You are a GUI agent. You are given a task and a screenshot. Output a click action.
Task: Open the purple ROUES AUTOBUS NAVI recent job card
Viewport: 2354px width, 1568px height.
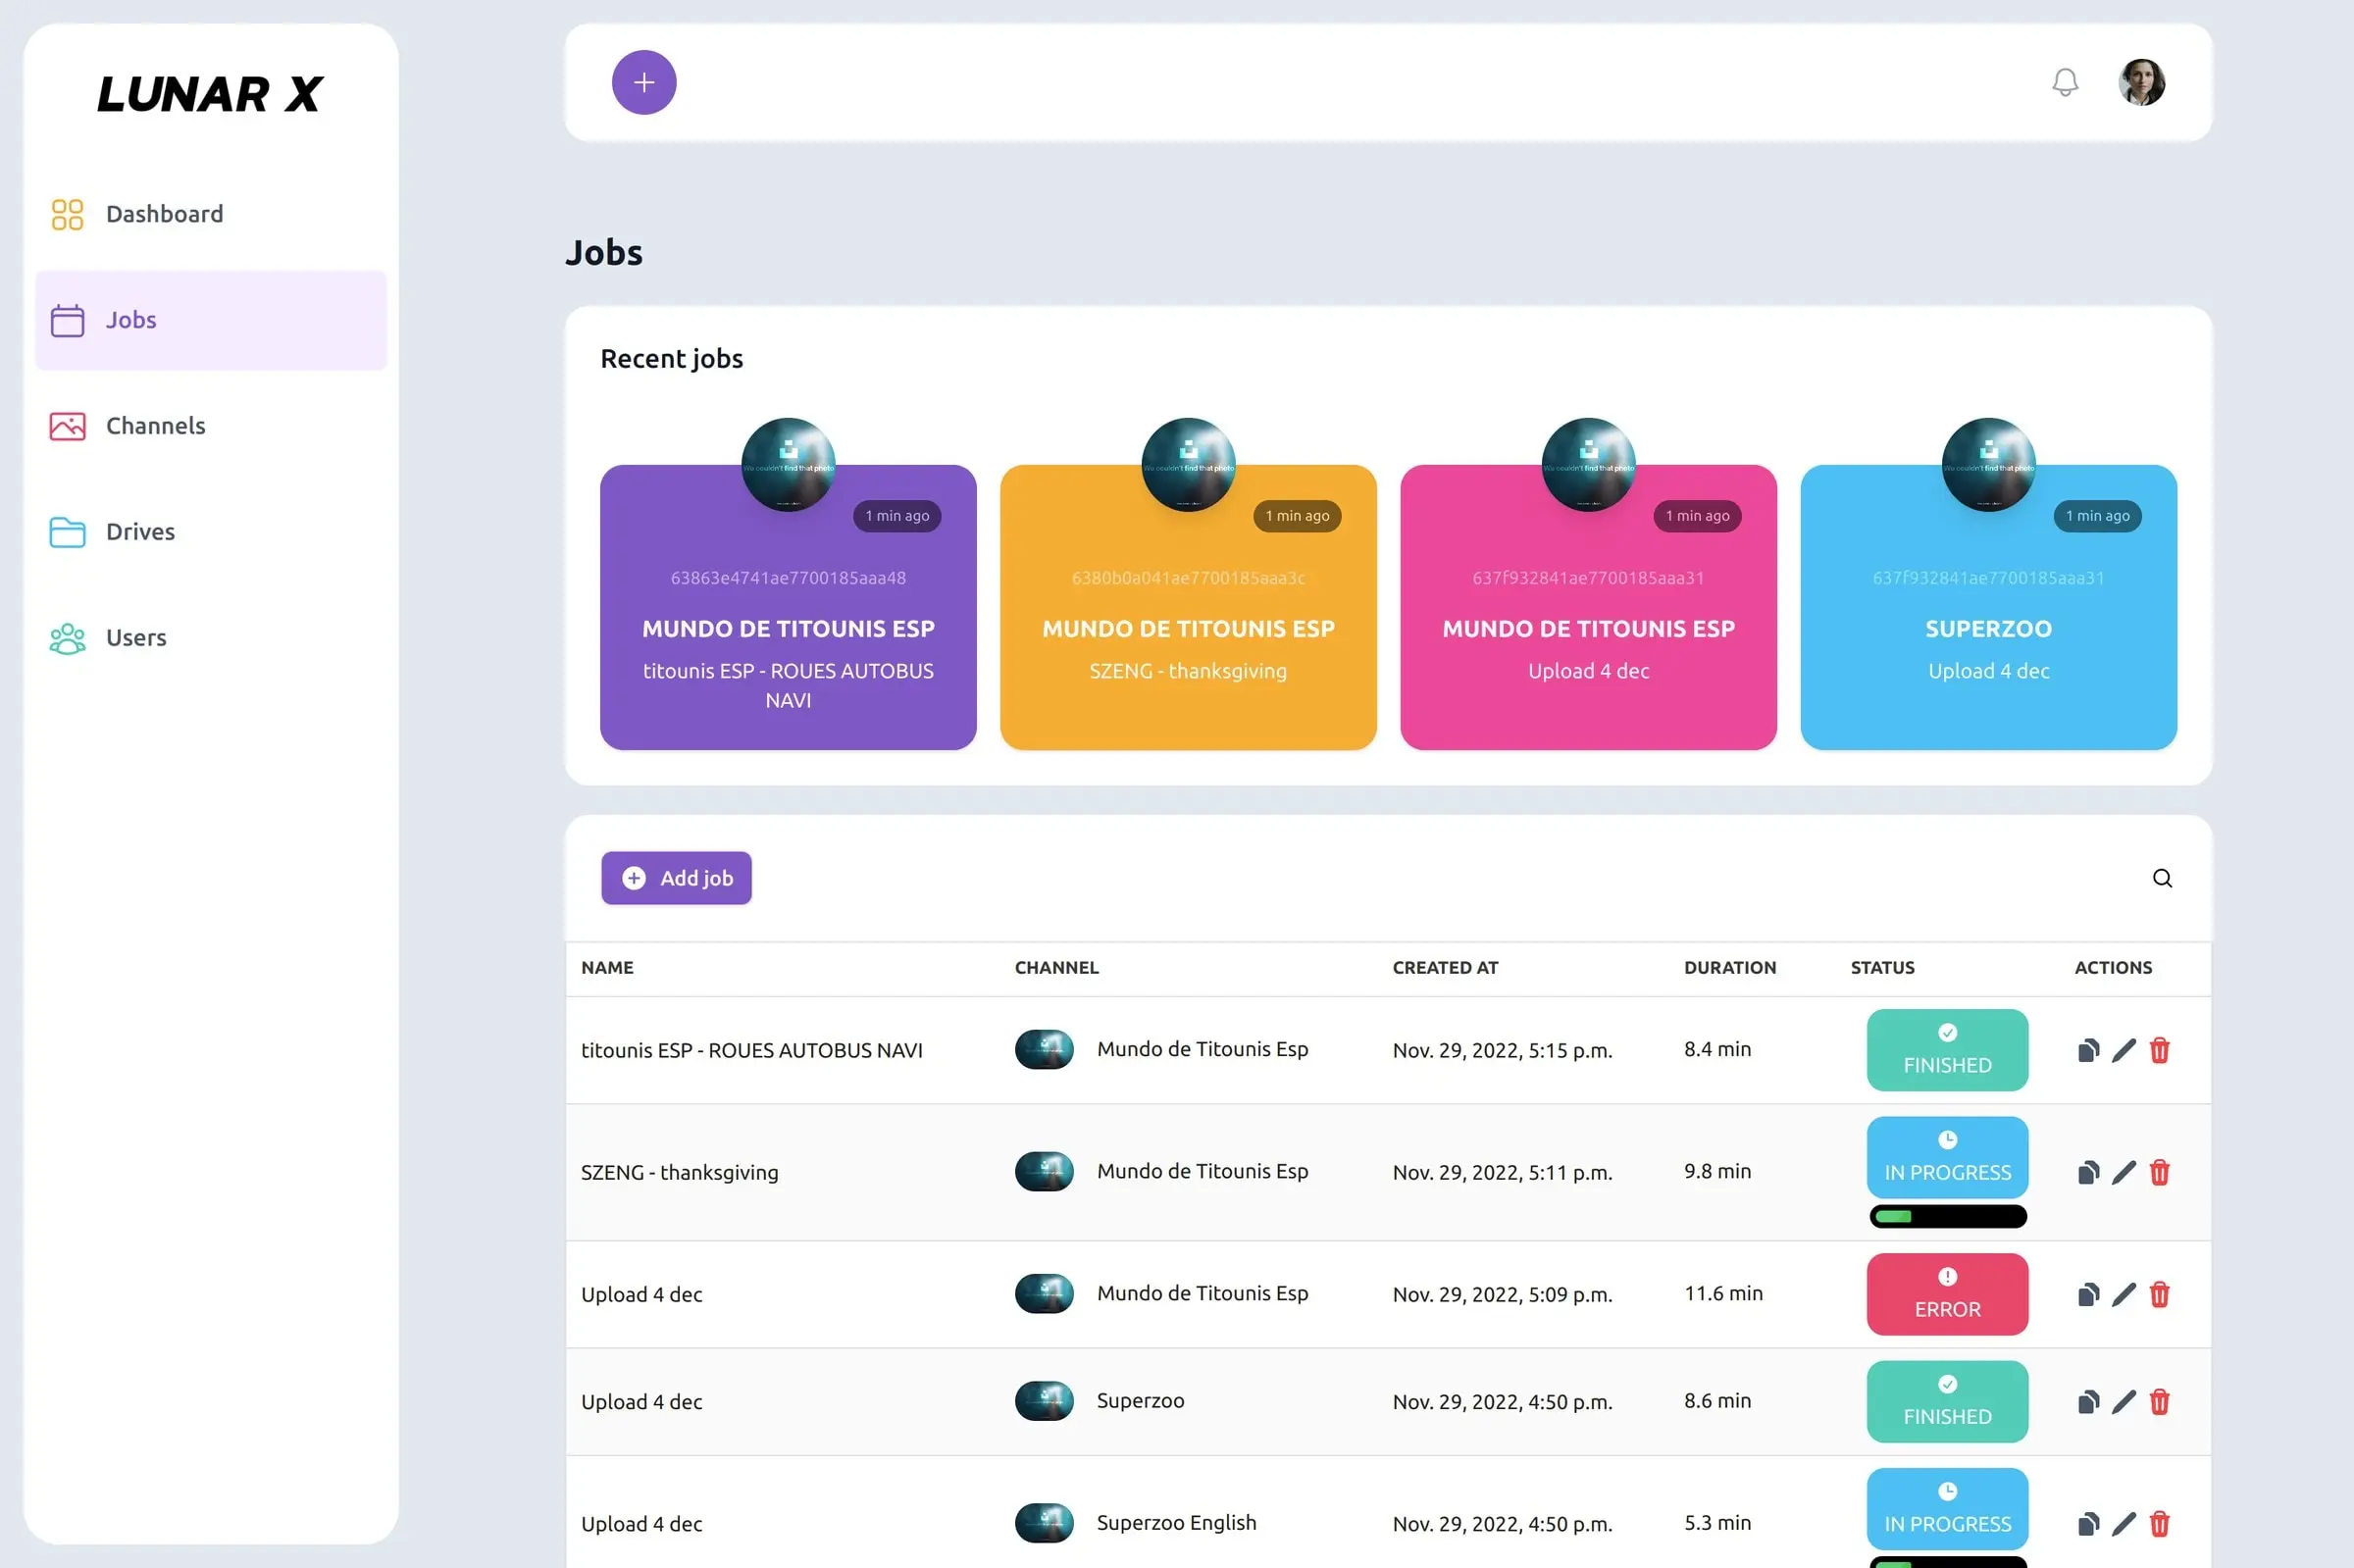tap(788, 607)
